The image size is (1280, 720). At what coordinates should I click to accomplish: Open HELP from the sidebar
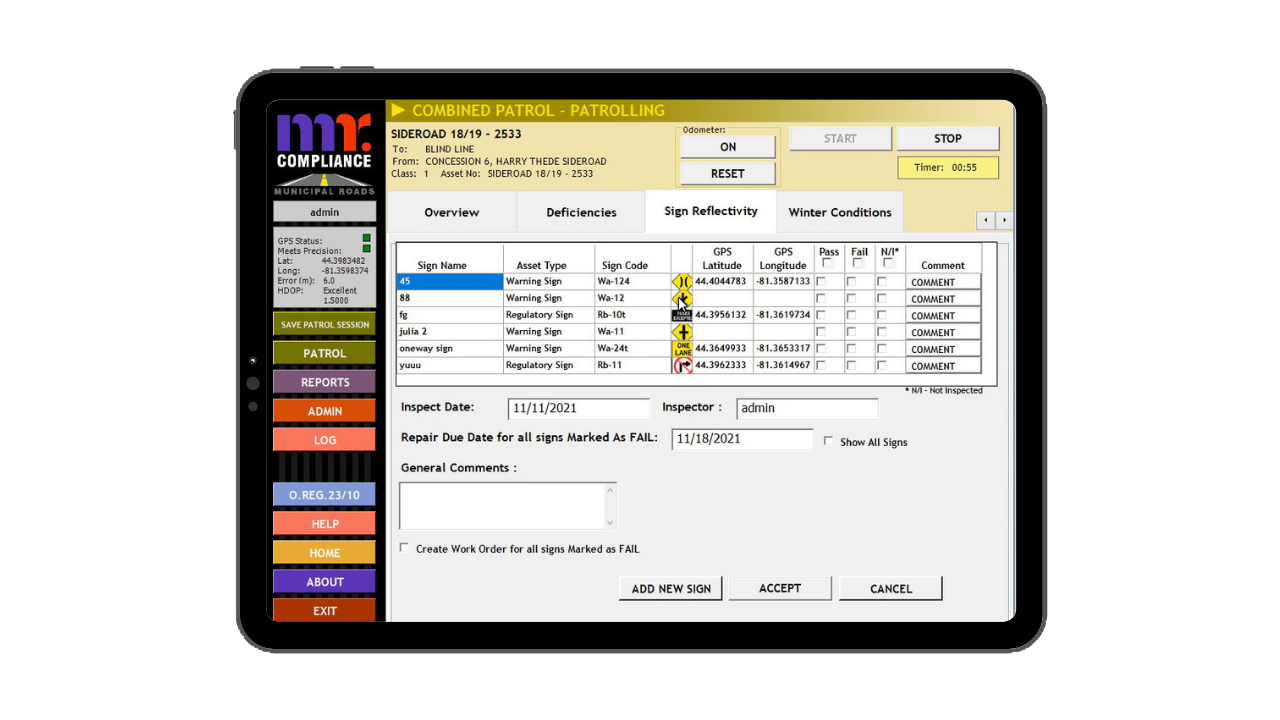click(324, 524)
